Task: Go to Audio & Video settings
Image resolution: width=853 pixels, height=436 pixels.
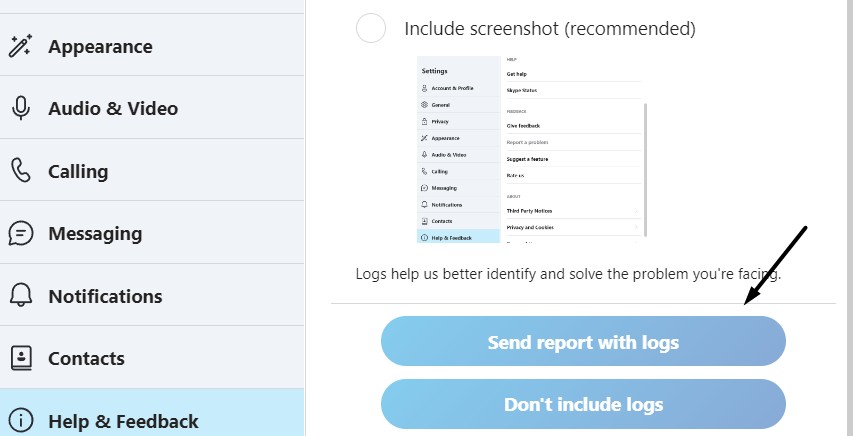Action: pyautogui.click(x=113, y=108)
